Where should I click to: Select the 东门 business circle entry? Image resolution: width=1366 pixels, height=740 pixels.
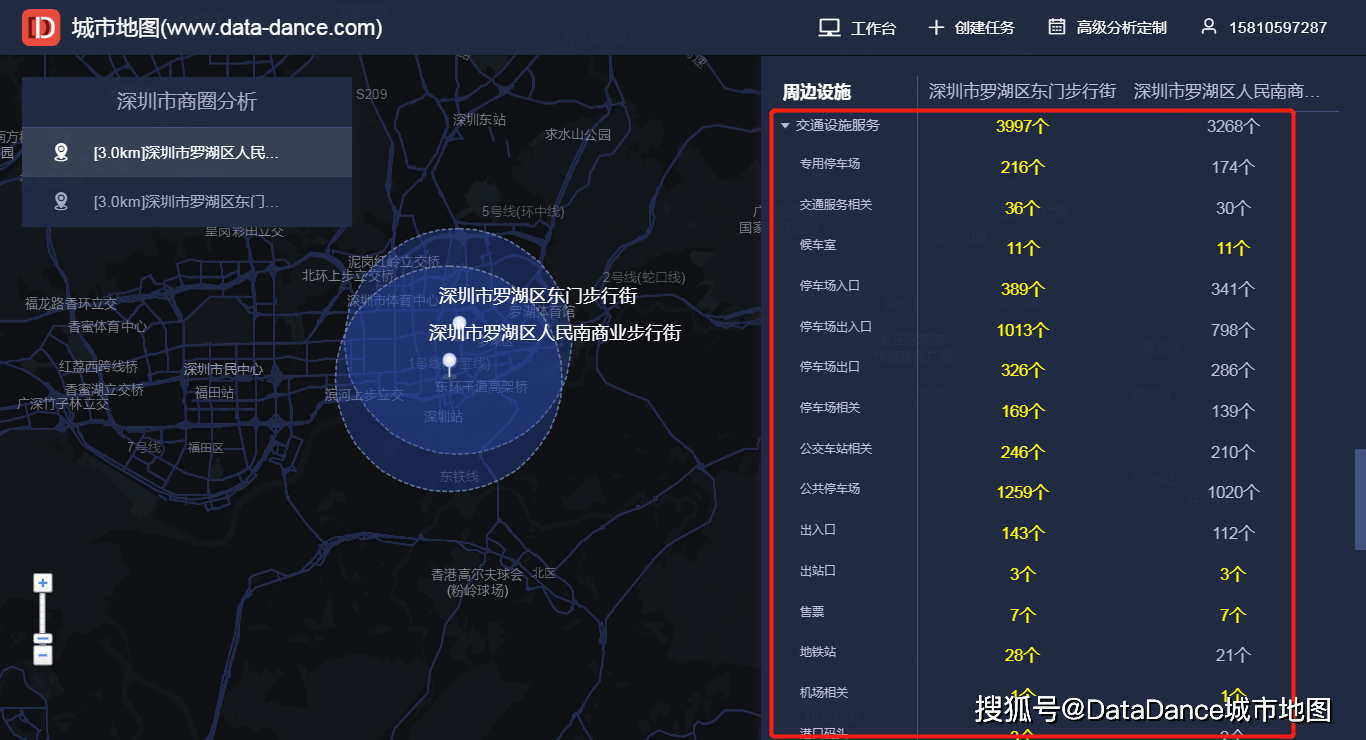(x=187, y=201)
